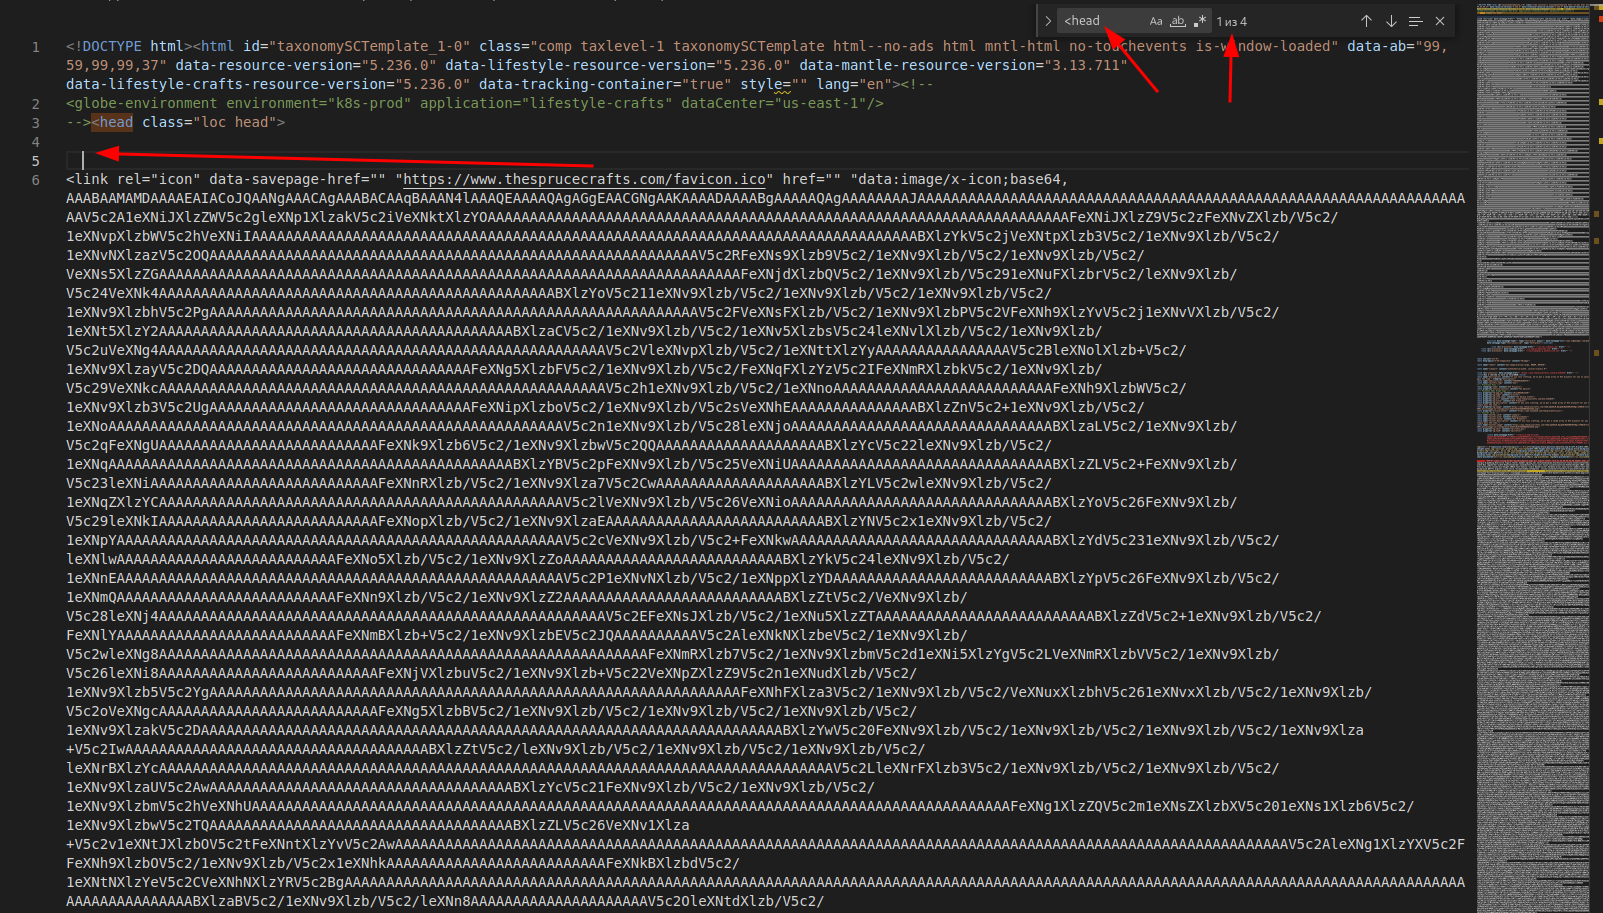The image size is (1603, 913).
Task: Go to previous match with up arrow
Action: point(1366,21)
